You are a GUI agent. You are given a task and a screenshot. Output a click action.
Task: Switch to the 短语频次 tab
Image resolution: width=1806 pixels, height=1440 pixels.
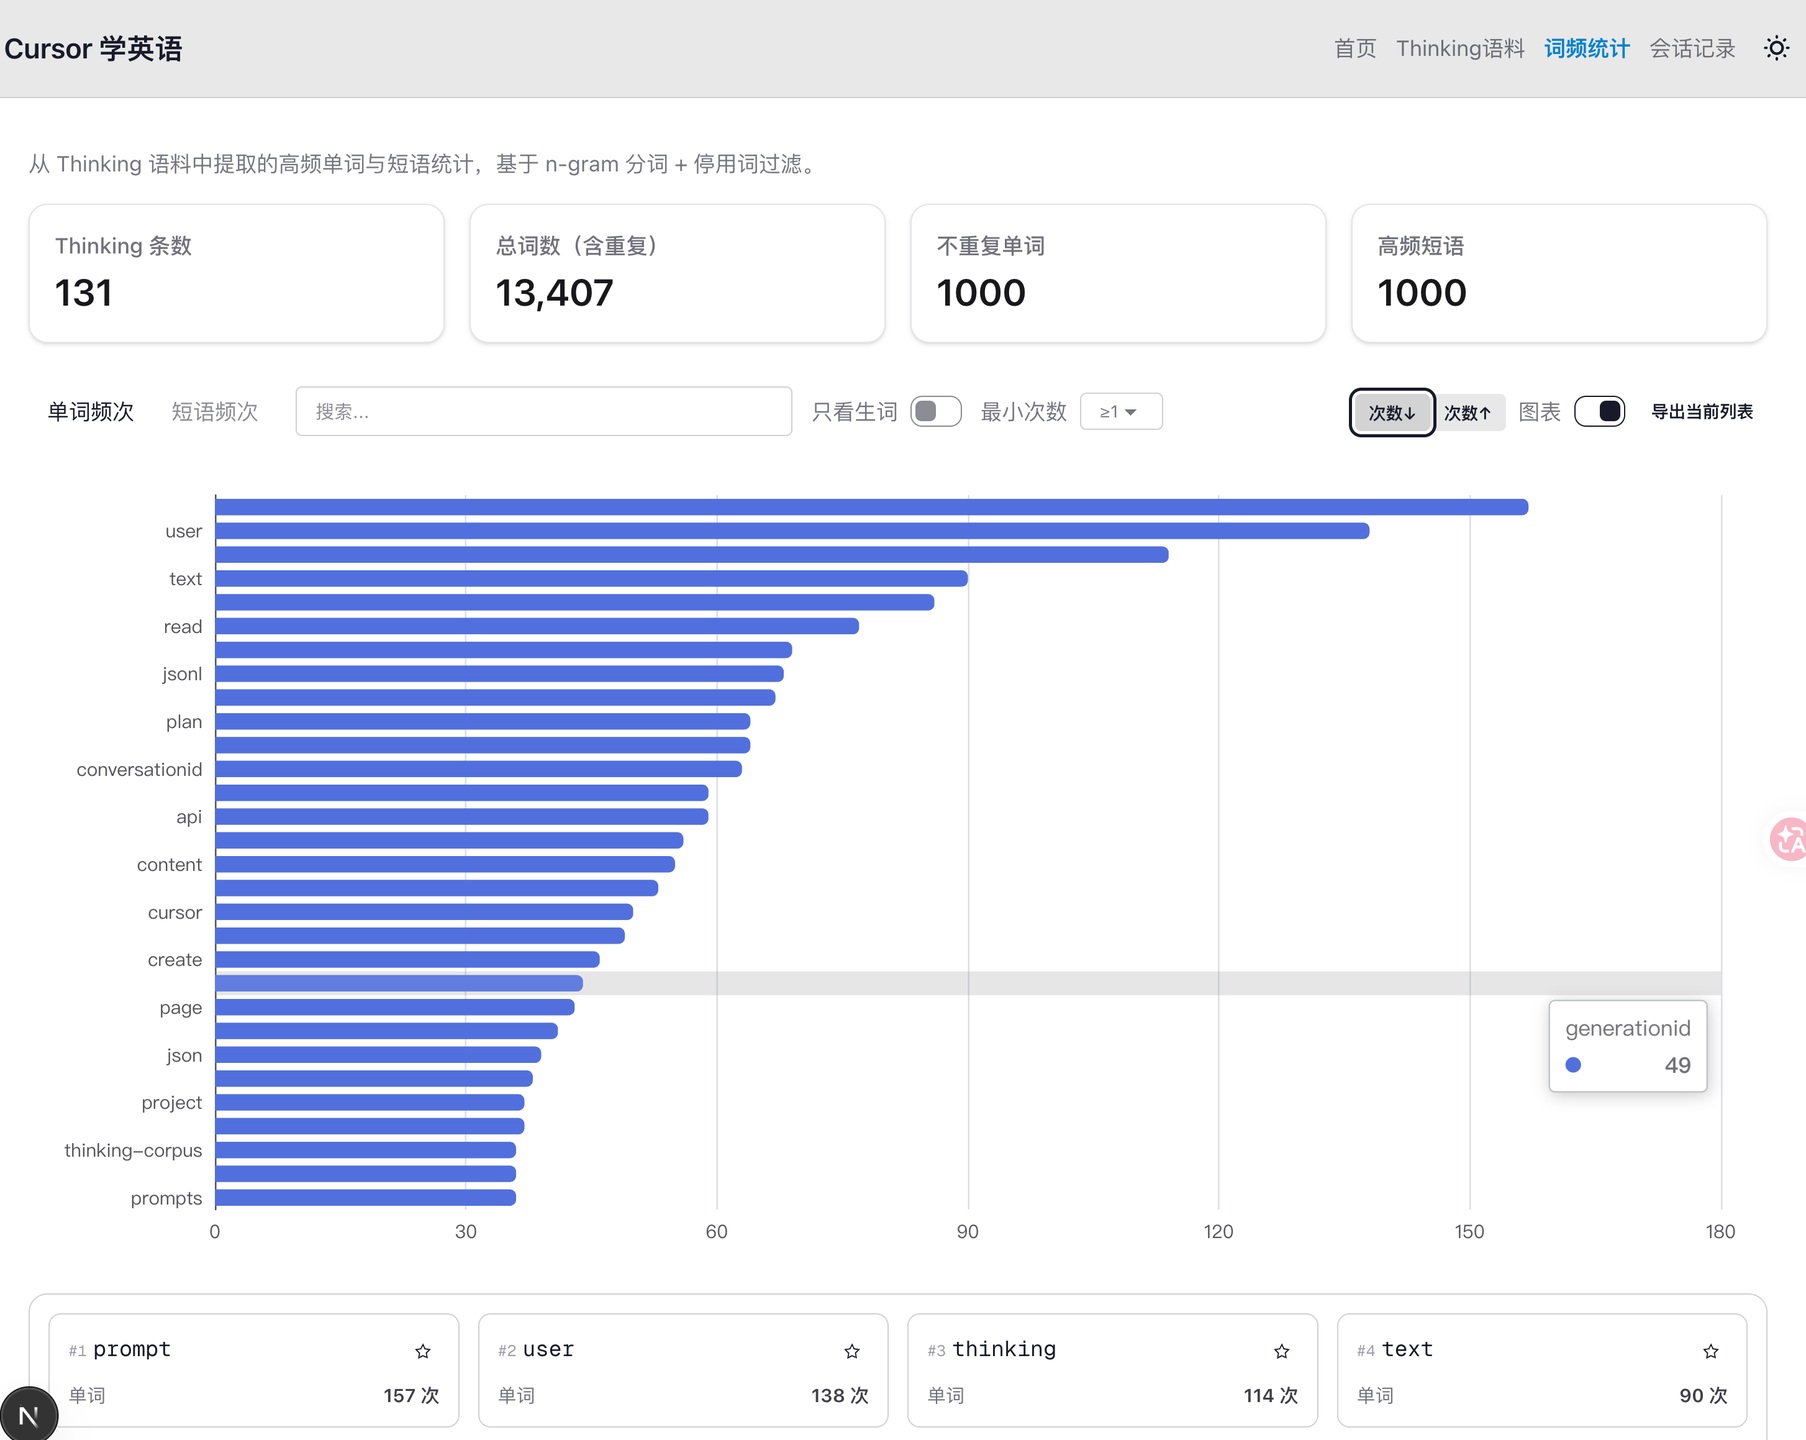(215, 411)
